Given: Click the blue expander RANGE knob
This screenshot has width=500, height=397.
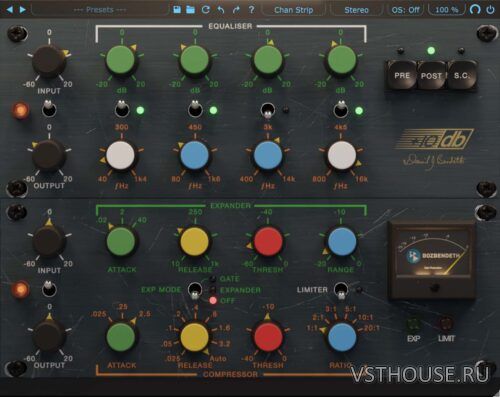Looking at the screenshot, I should coord(342,241).
